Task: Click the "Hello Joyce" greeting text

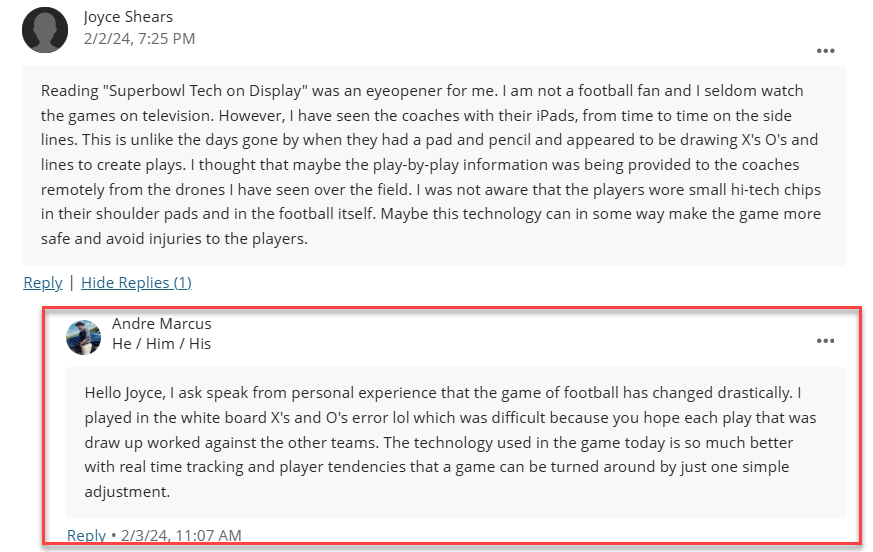Action: click(x=125, y=393)
